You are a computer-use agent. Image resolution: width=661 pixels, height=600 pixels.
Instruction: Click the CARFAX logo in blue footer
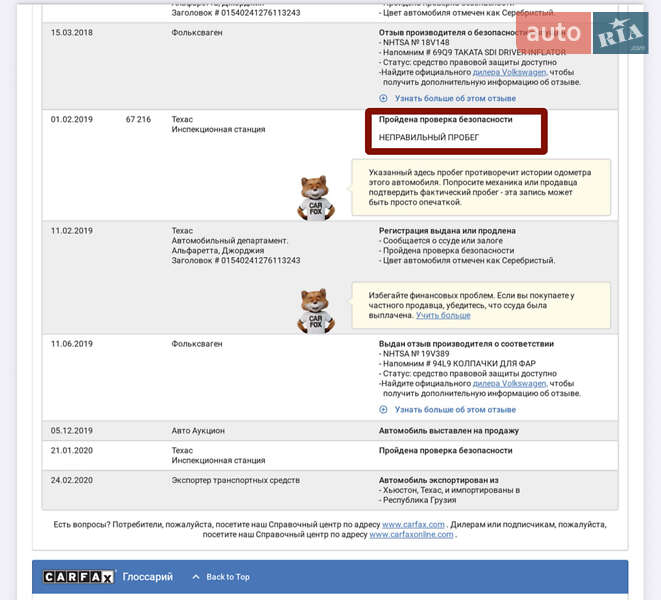click(x=78, y=576)
